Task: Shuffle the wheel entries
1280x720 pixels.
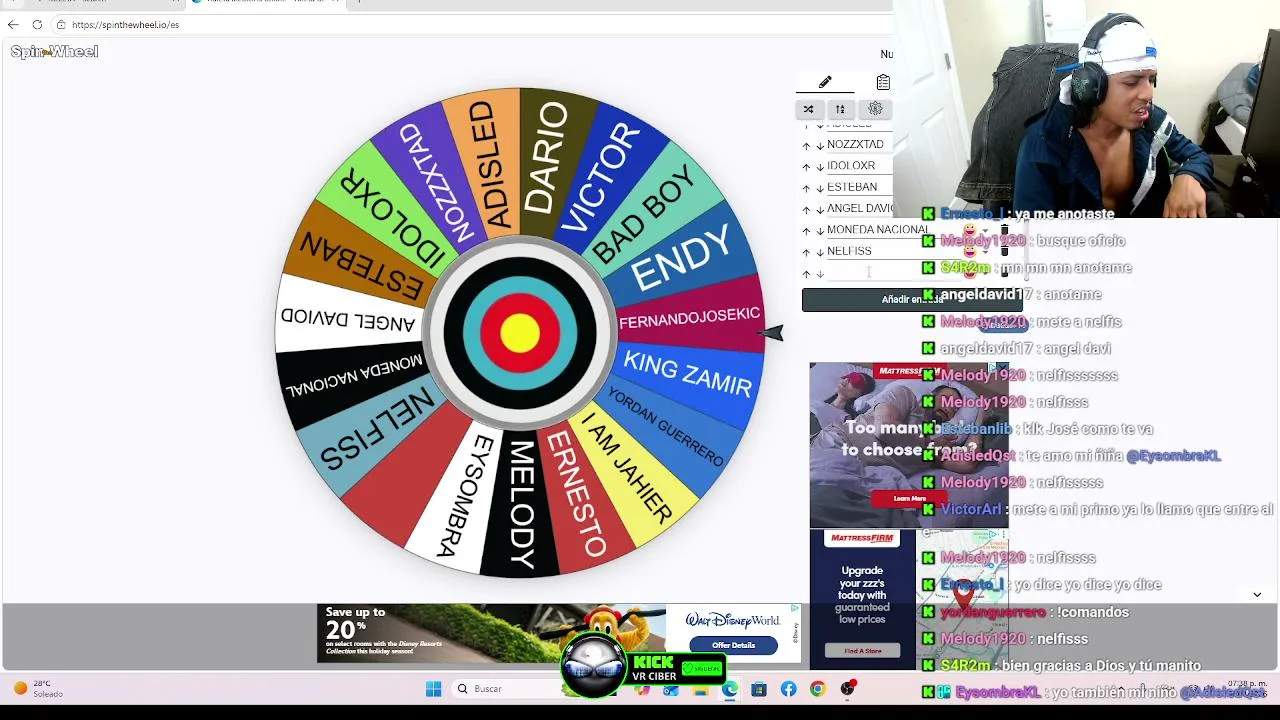Action: click(808, 109)
